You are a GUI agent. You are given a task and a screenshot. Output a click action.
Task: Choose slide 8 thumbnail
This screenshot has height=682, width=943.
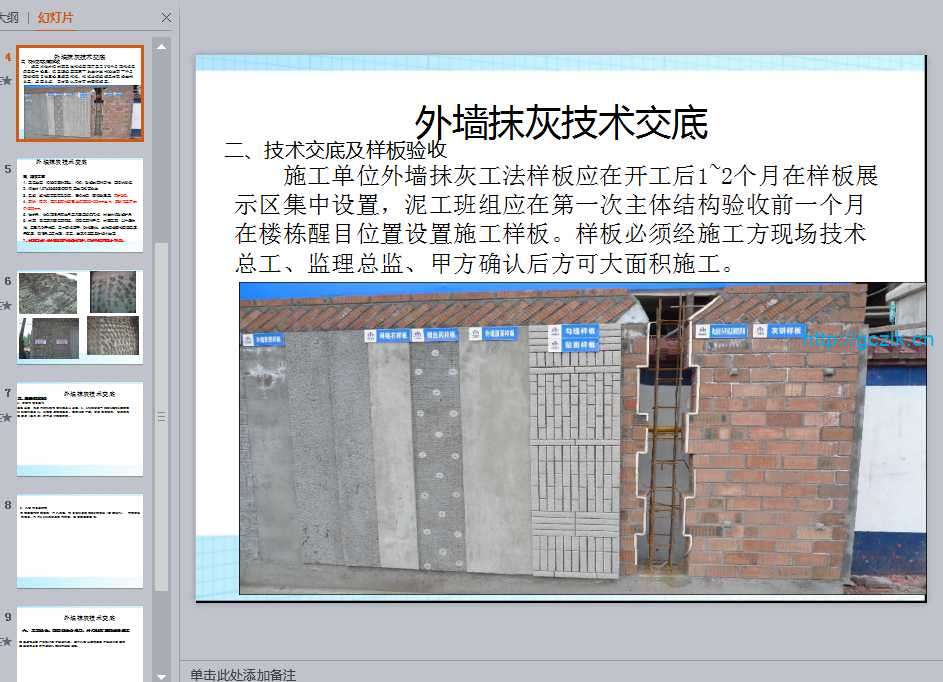pyautogui.click(x=80, y=540)
